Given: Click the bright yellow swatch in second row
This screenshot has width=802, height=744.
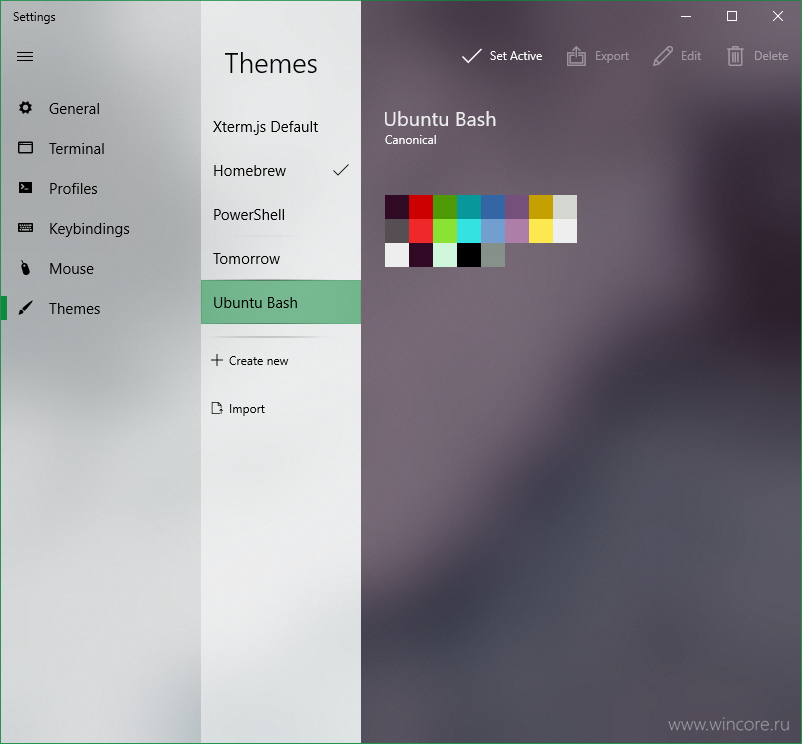Looking at the screenshot, I should [x=541, y=231].
